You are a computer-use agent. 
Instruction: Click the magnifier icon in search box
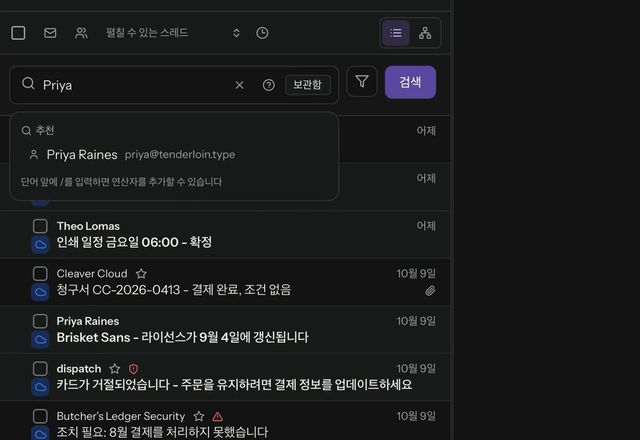coord(28,84)
